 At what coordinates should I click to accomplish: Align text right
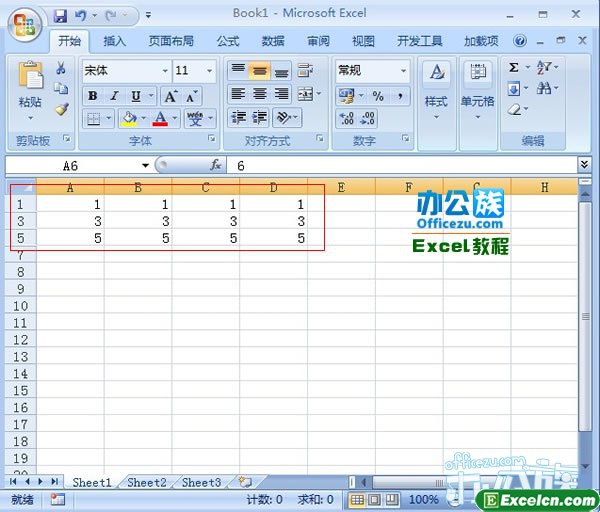click(281, 94)
